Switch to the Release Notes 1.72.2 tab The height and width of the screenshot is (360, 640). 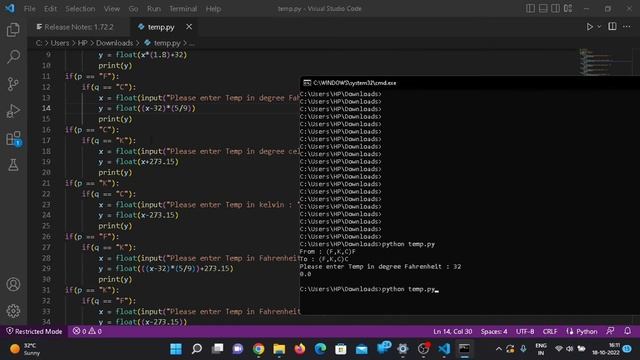tap(79, 27)
